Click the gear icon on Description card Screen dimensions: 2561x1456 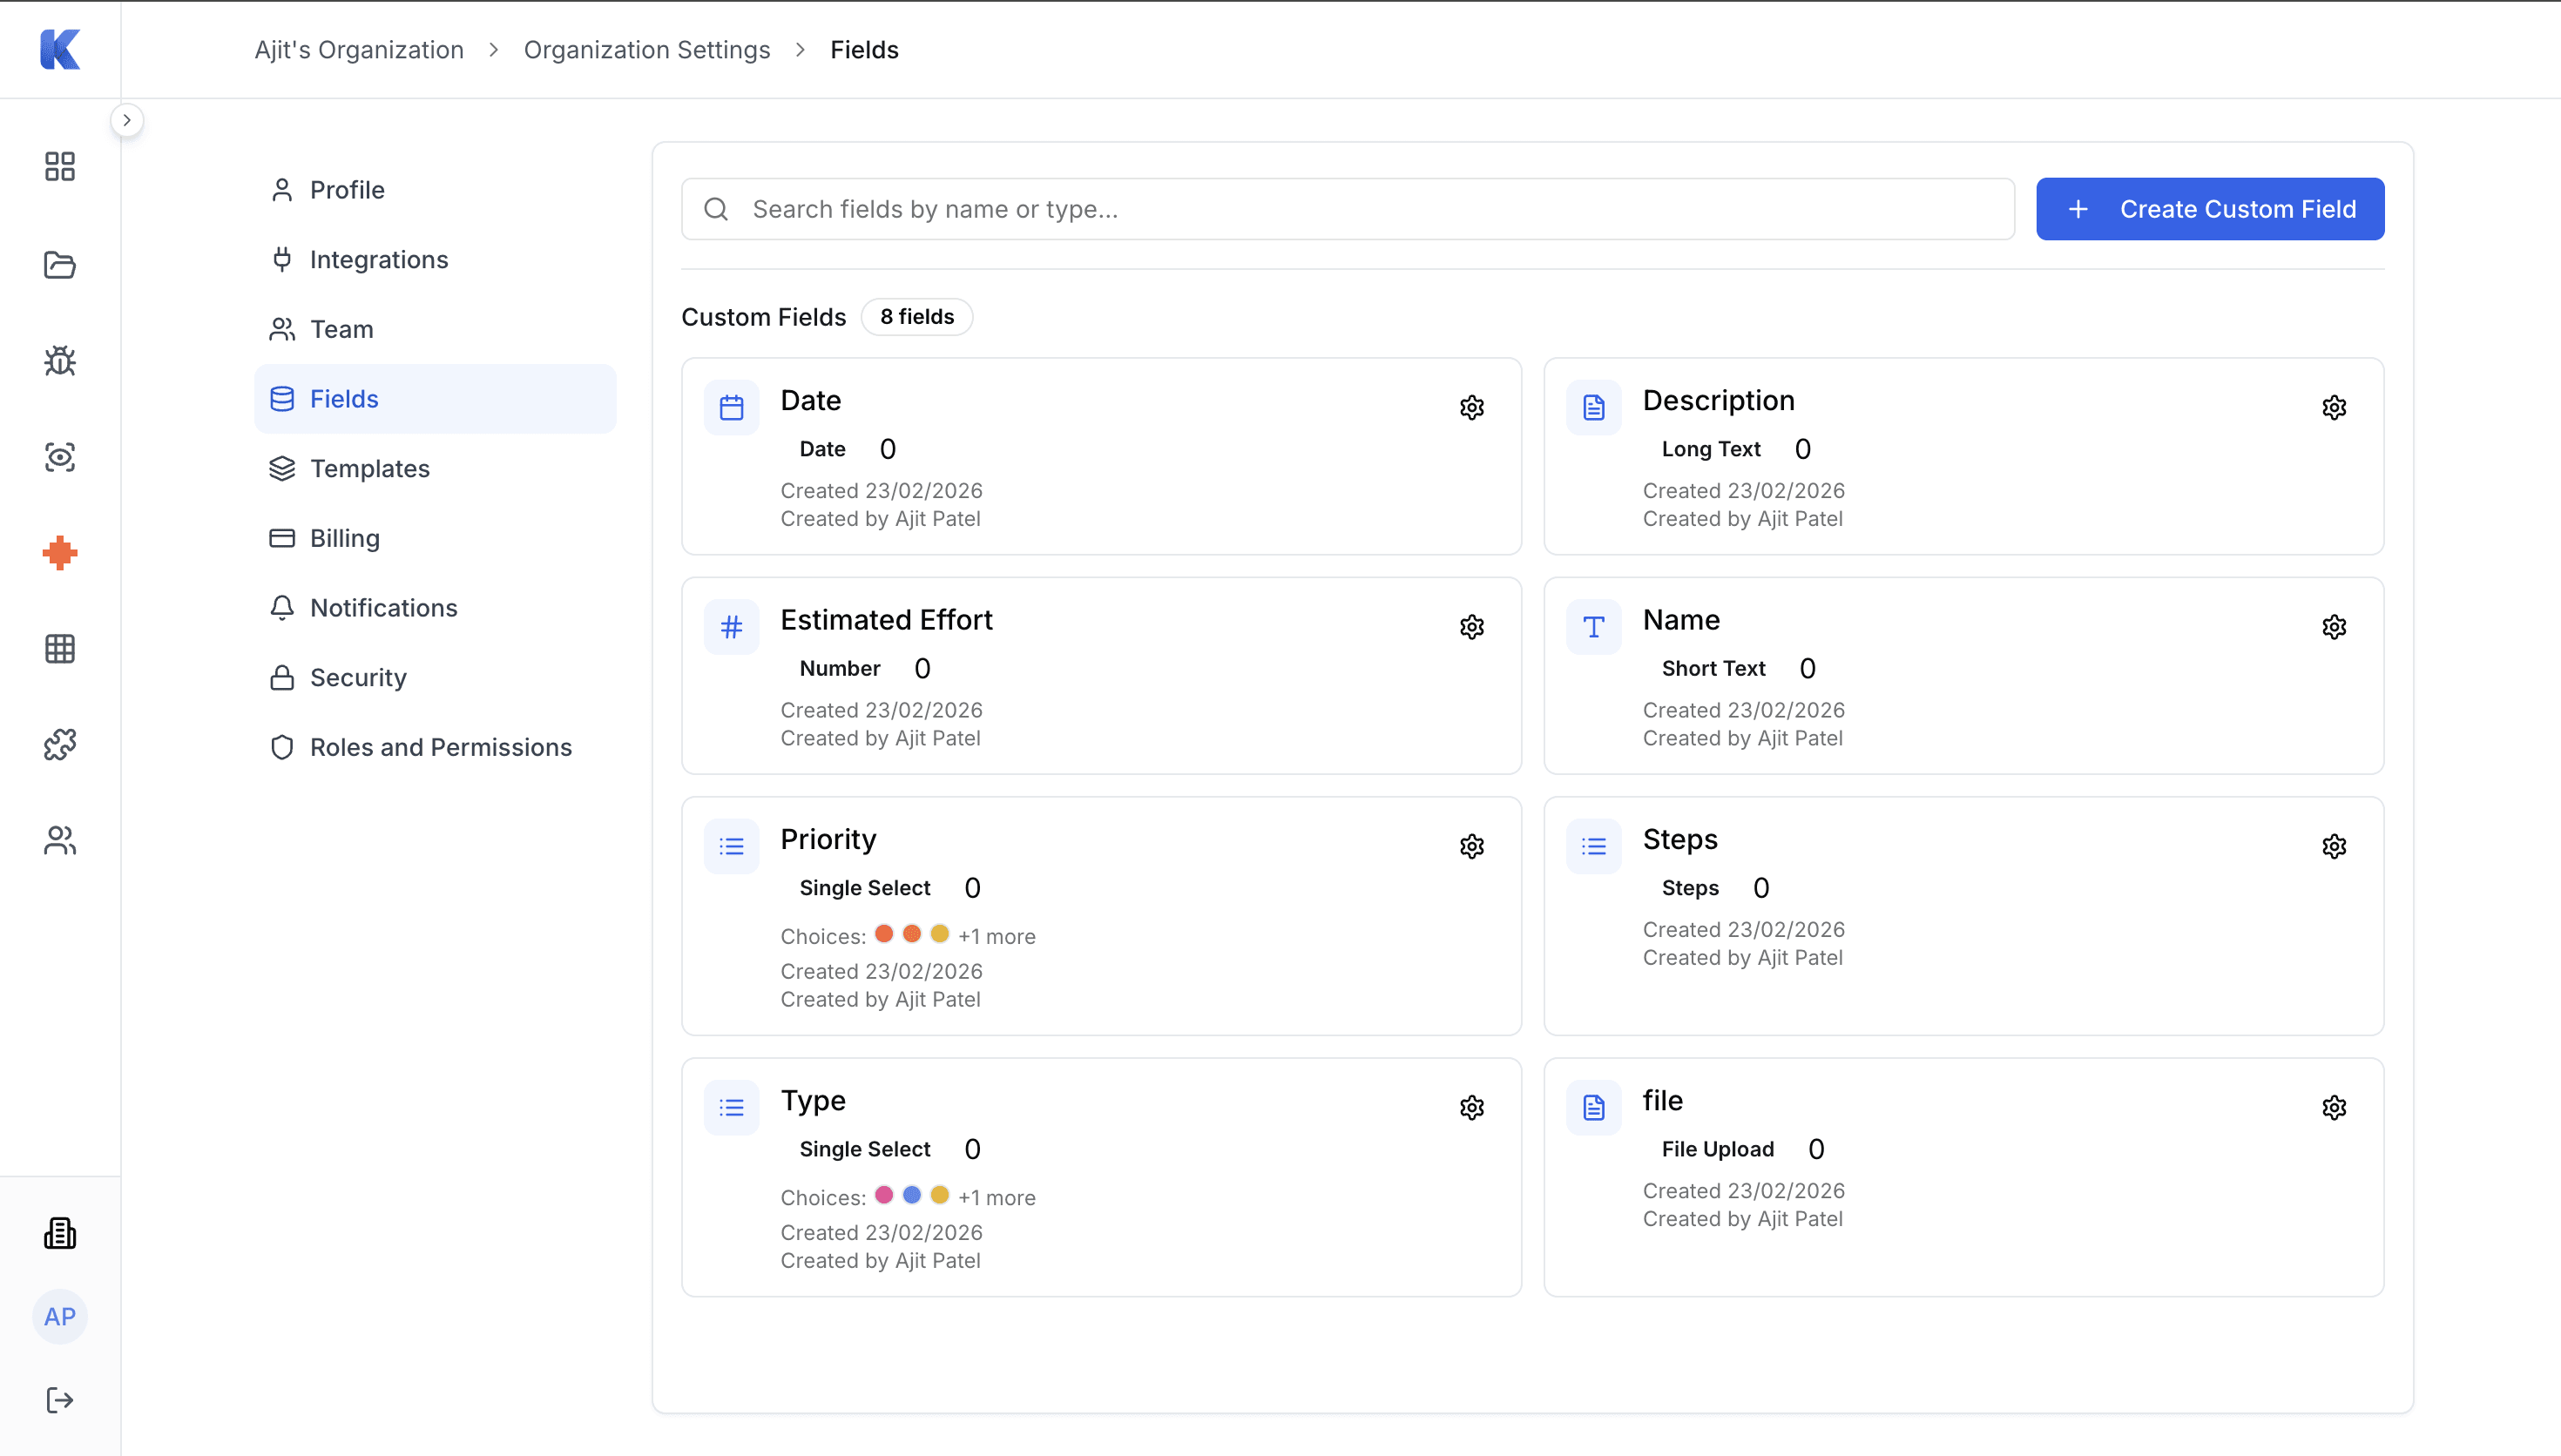(x=2333, y=408)
